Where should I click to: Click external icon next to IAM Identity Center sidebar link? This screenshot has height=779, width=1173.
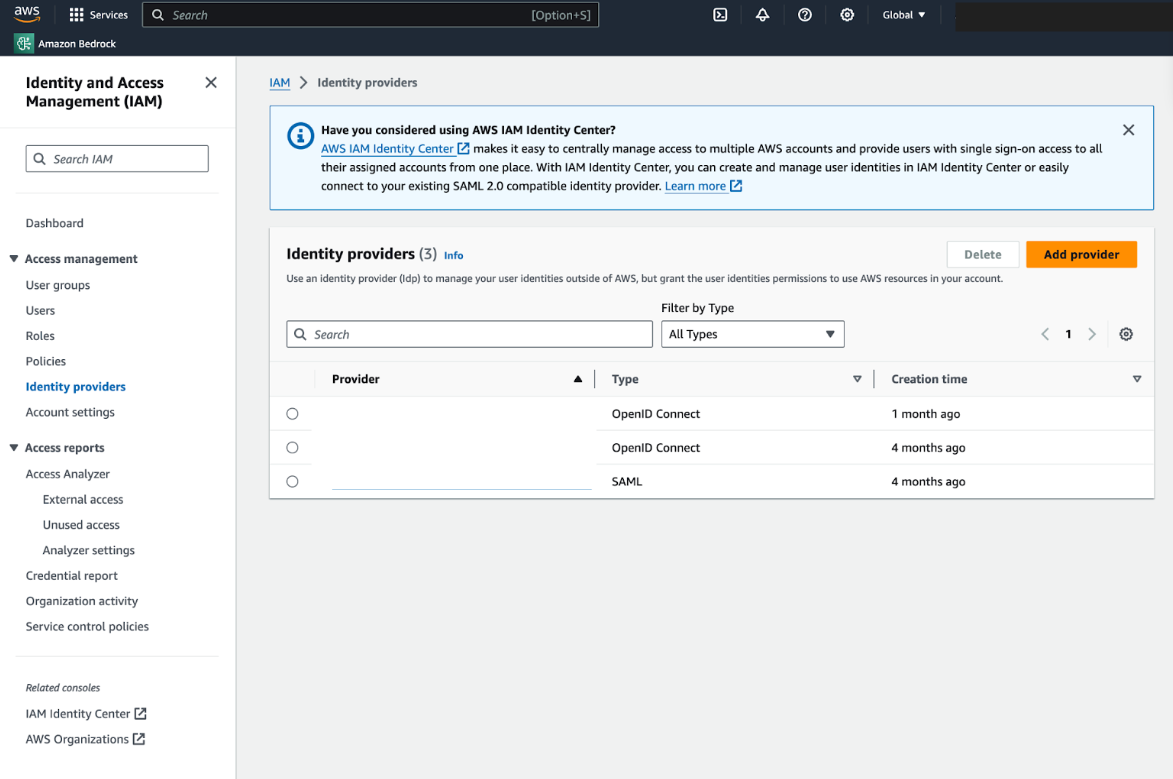141,713
